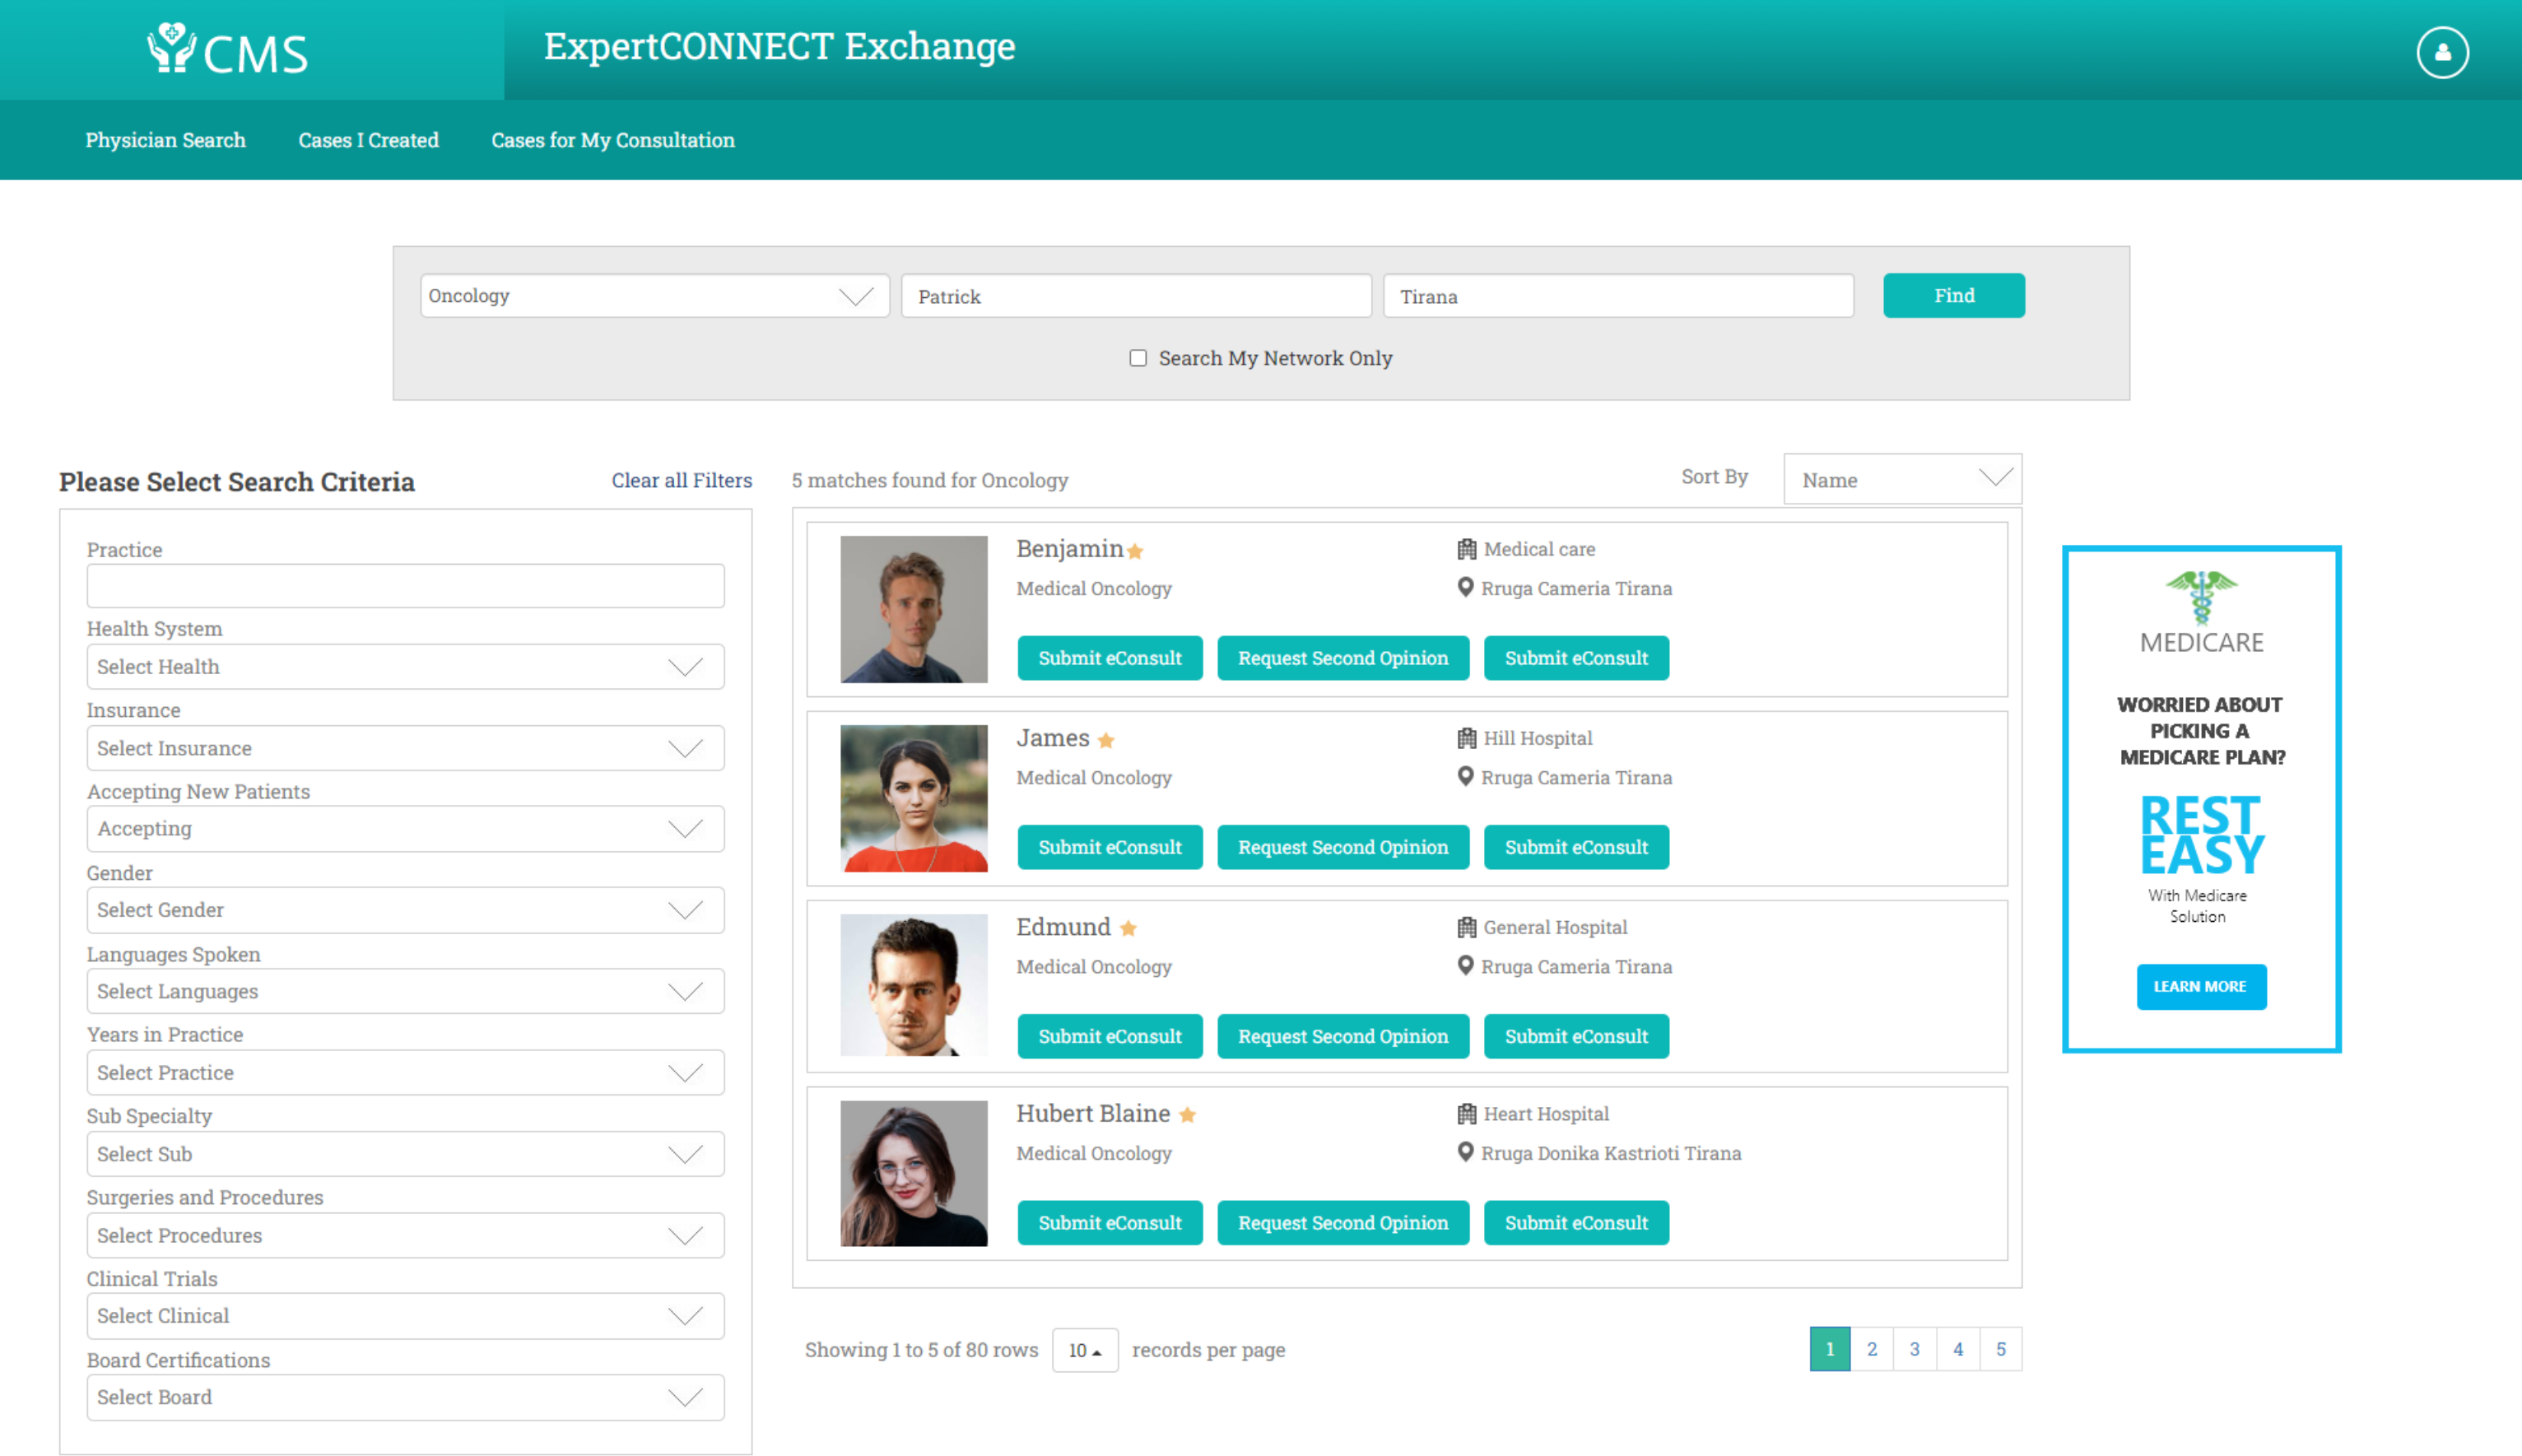The image size is (2522, 1456).
Task: Go to results page 4
Action: 1958,1349
